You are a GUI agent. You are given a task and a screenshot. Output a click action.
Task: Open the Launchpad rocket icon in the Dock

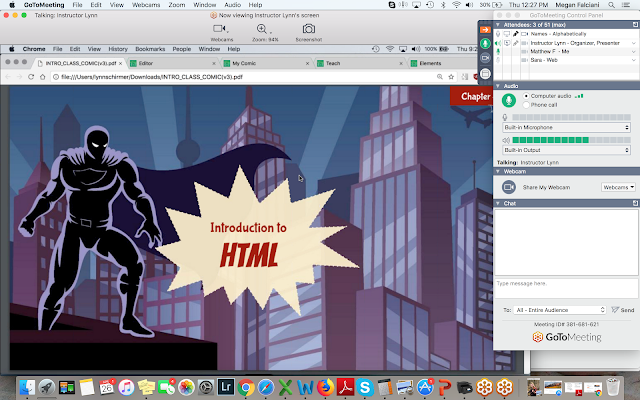click(47, 387)
